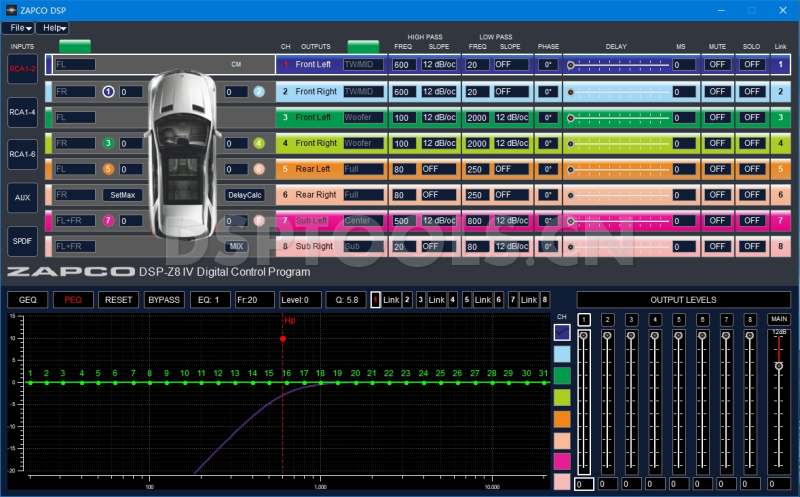Open FL+FR input selector in row 7
The height and width of the screenshot is (497, 800).
[75, 220]
